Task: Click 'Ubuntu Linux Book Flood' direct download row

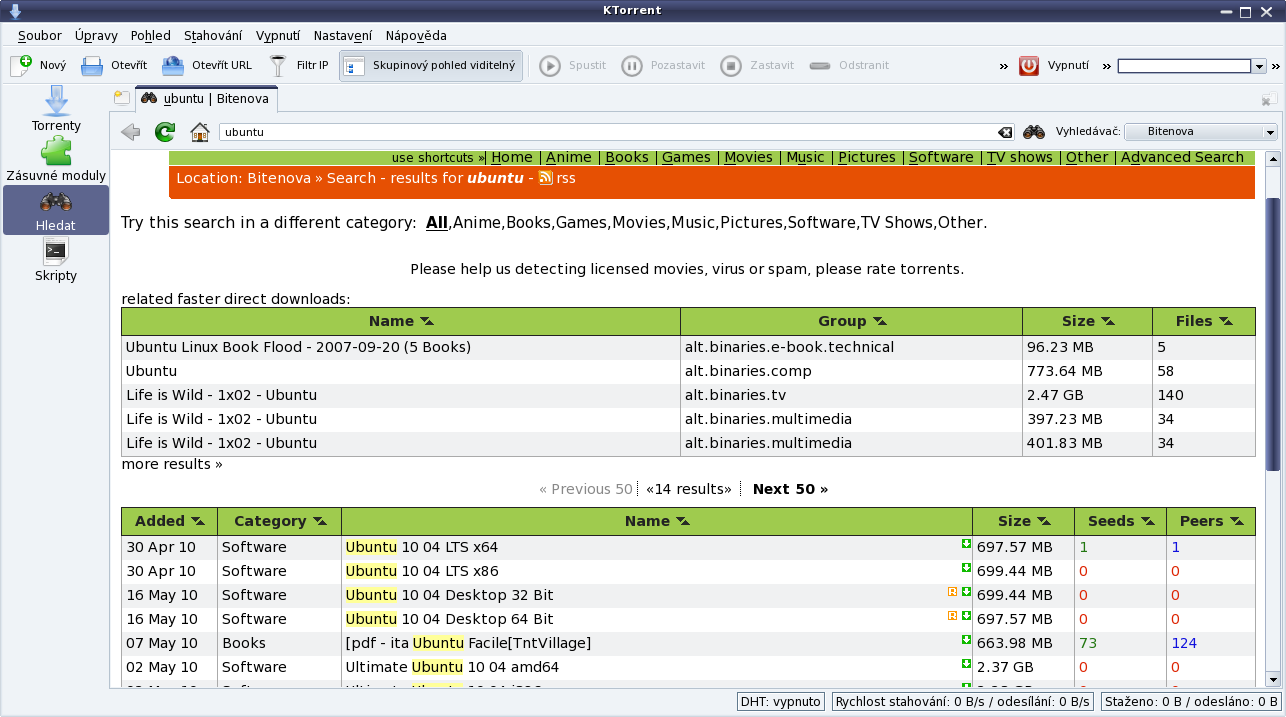Action: tap(688, 347)
